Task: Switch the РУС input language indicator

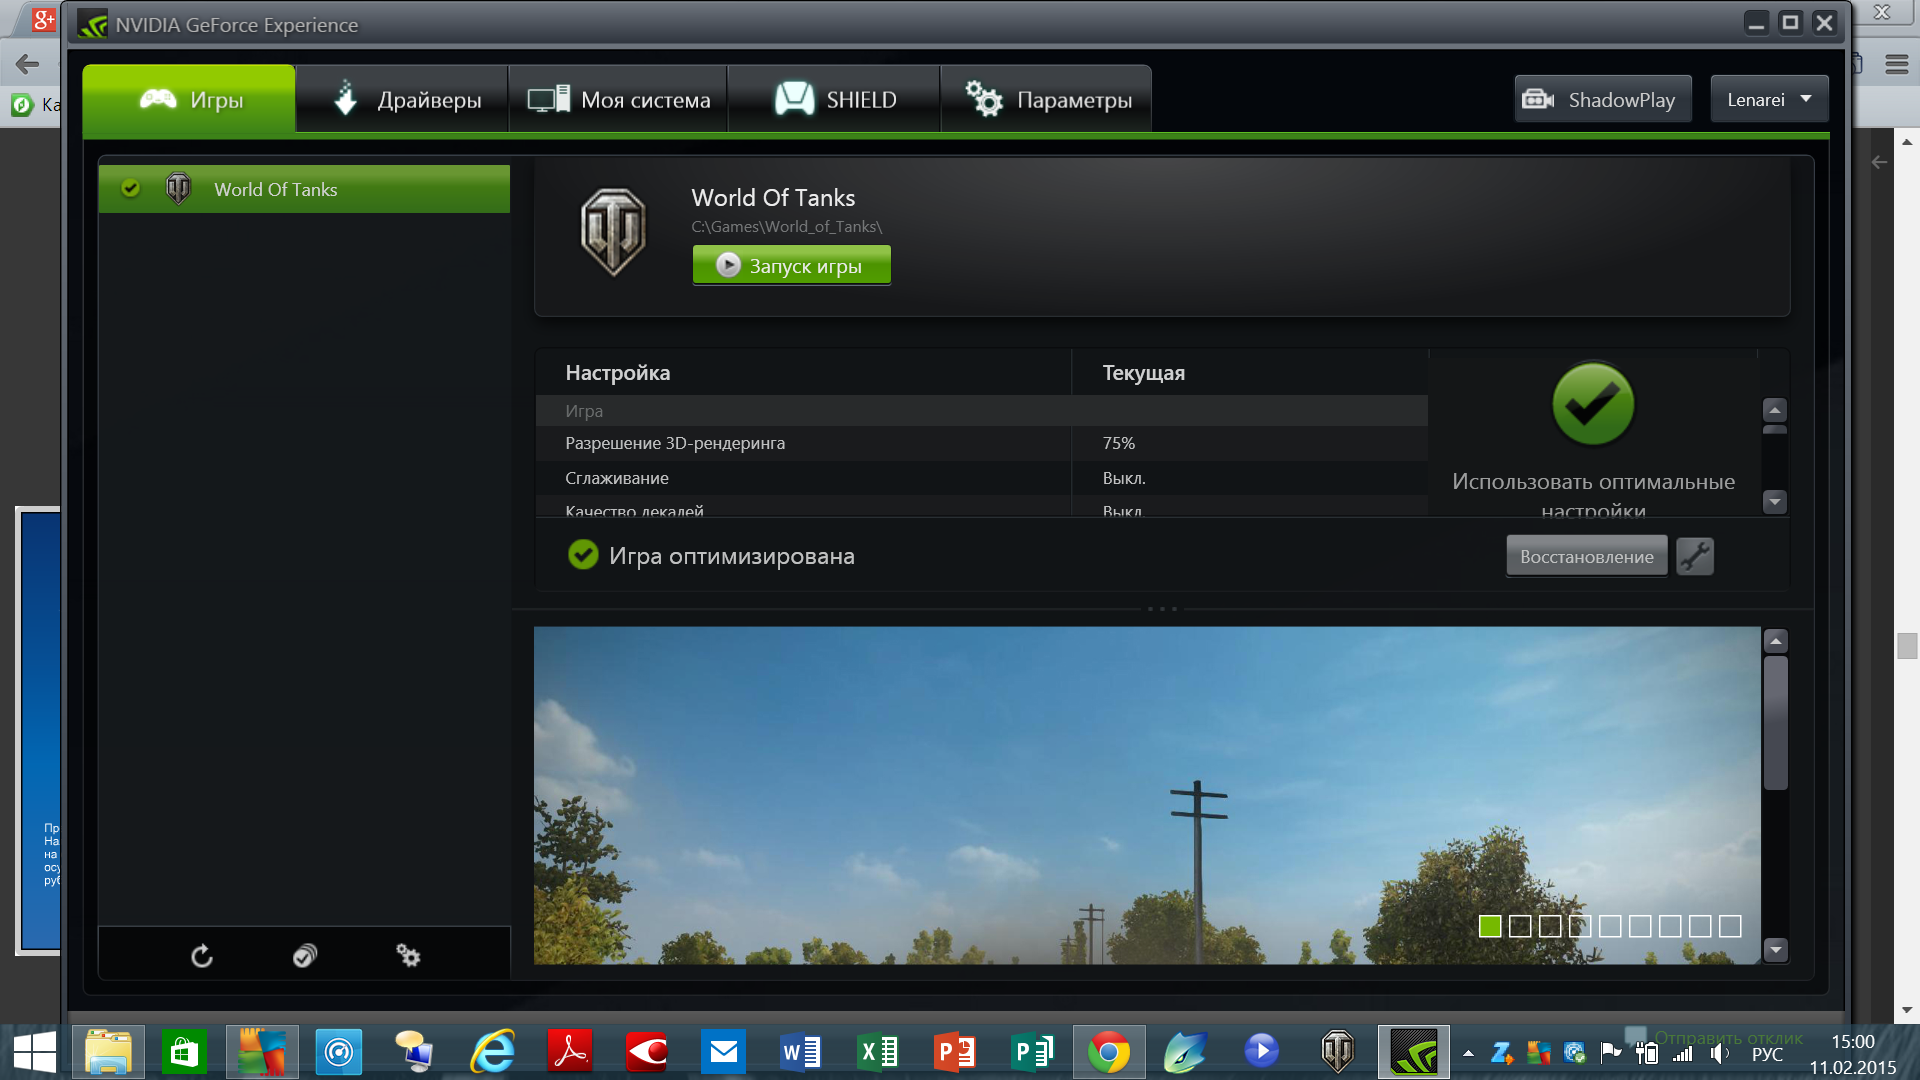Action: click(x=1767, y=1054)
